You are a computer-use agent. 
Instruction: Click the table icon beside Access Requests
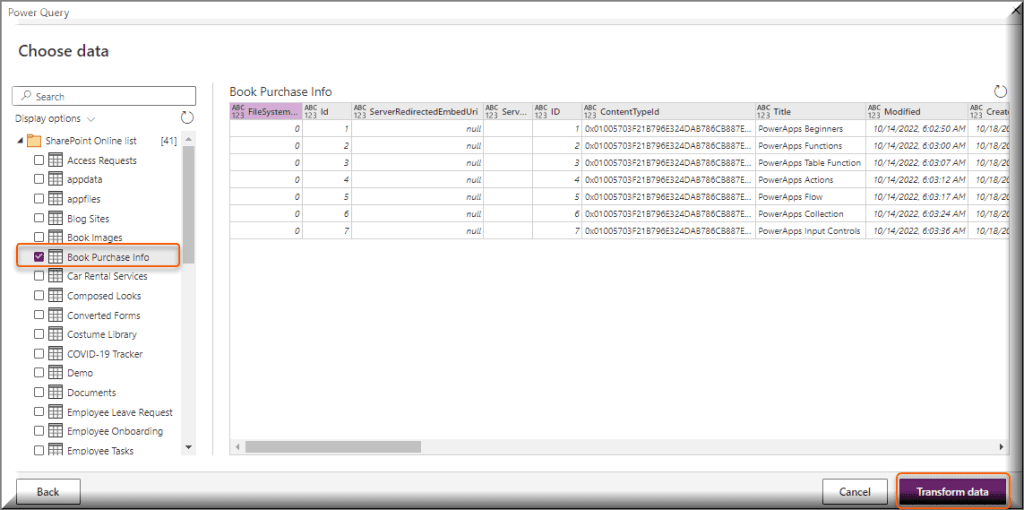pyautogui.click(x=56, y=160)
